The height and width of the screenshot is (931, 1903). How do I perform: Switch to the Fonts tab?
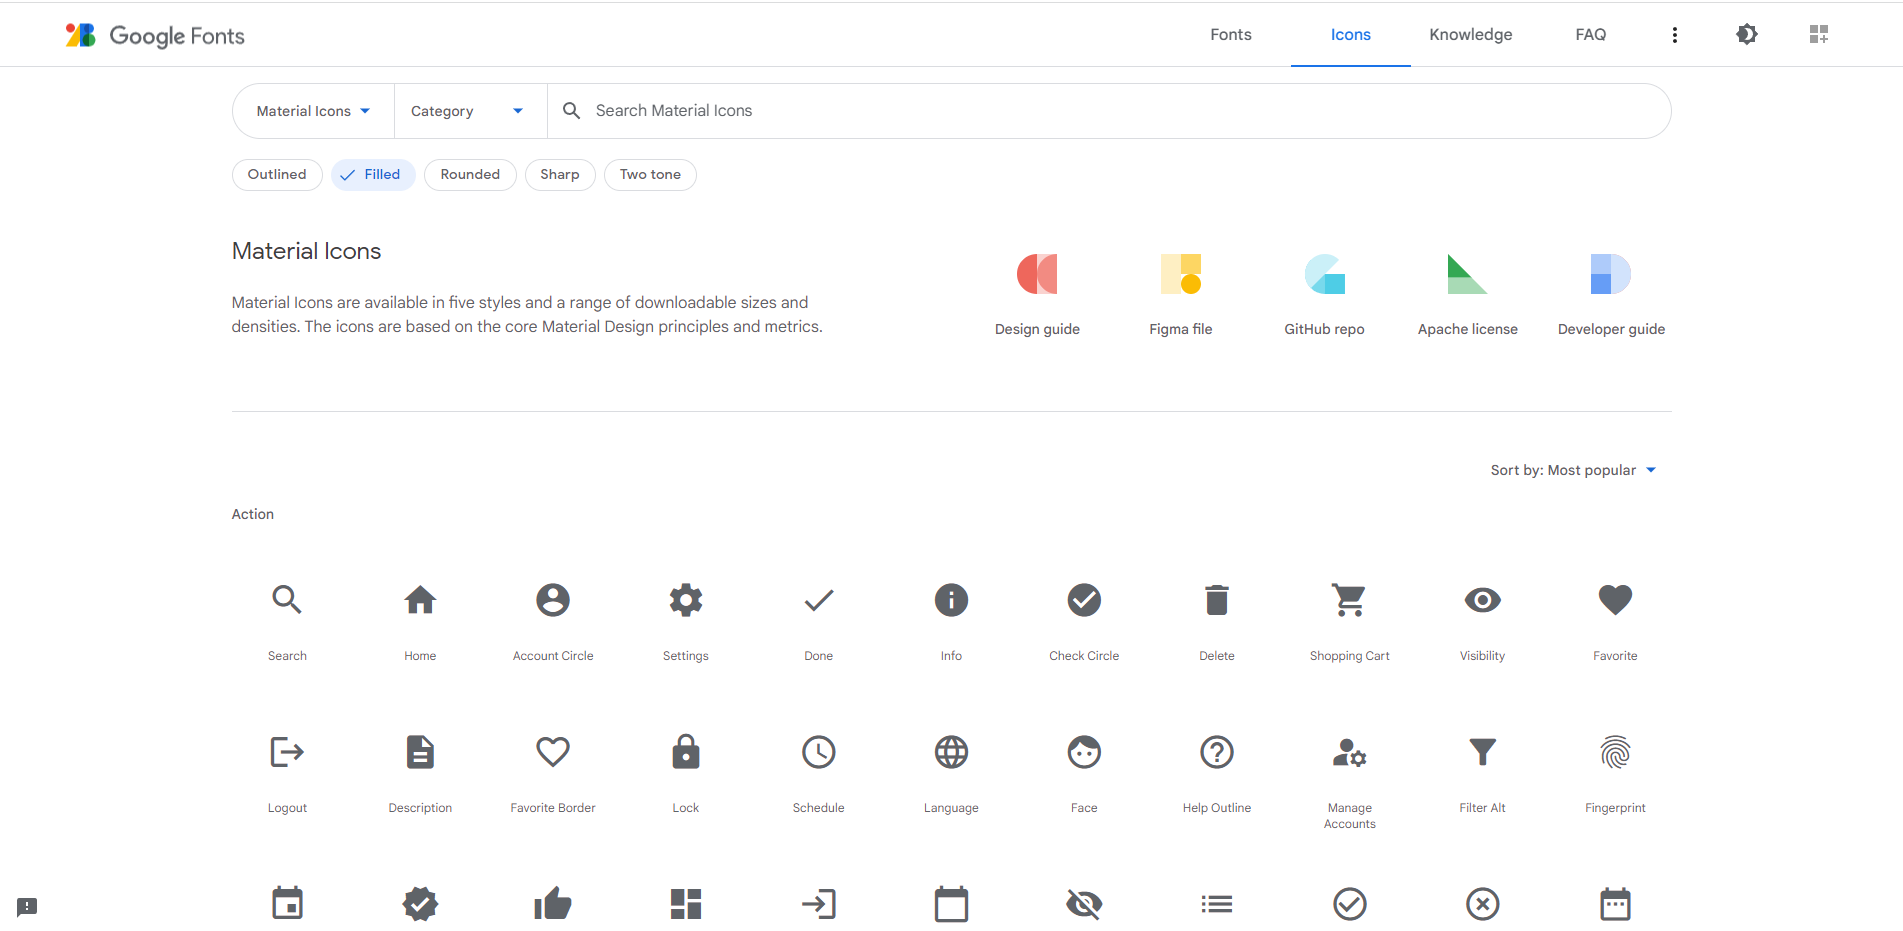click(1231, 34)
